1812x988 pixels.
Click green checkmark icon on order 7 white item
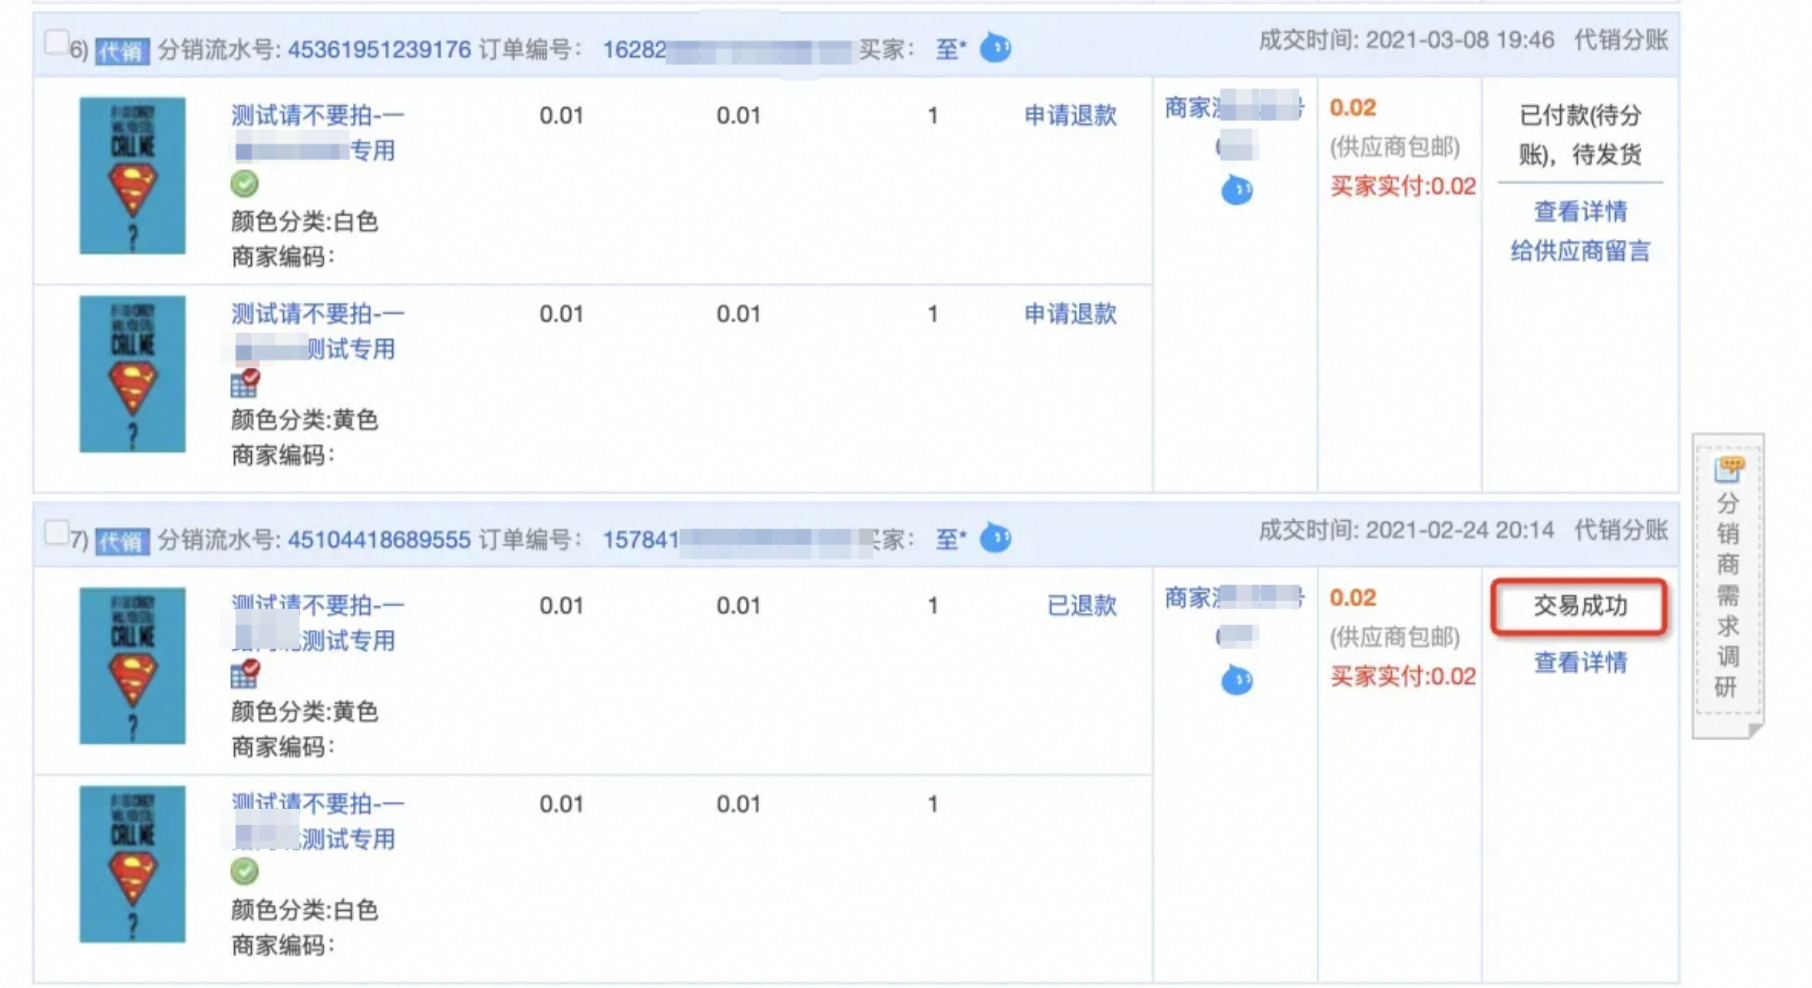244,871
